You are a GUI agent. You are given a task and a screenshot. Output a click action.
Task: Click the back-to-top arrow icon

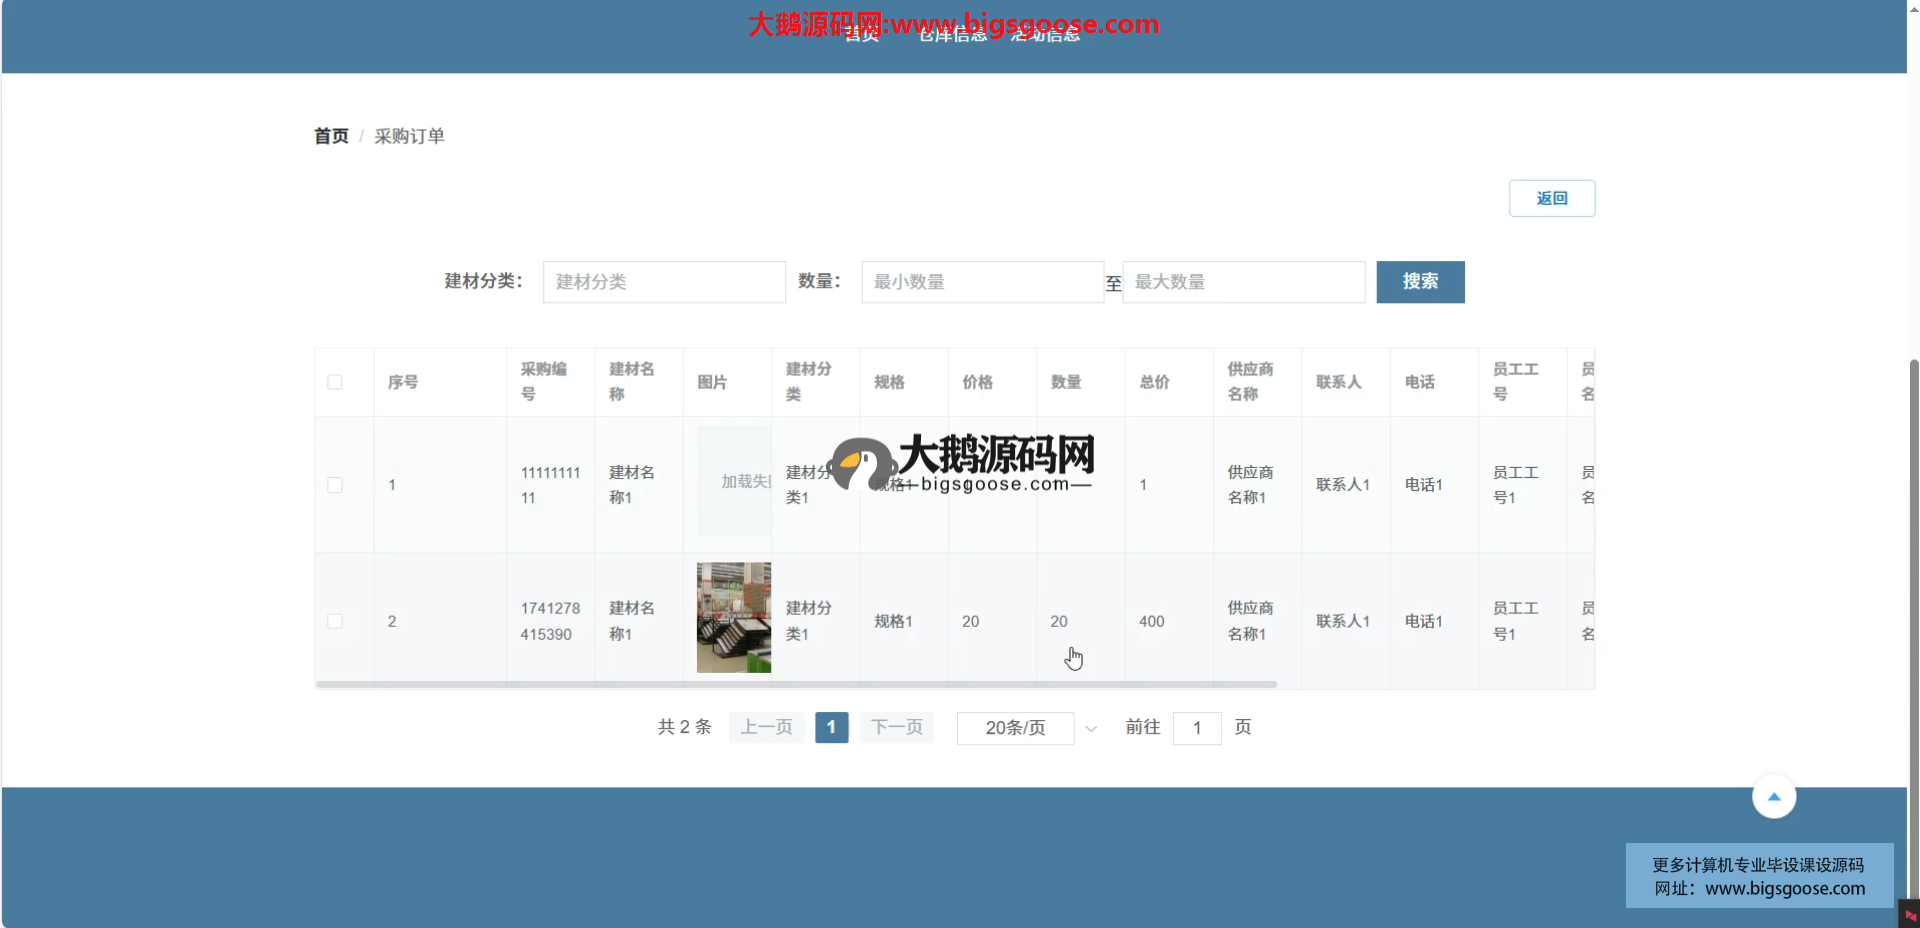(x=1773, y=797)
